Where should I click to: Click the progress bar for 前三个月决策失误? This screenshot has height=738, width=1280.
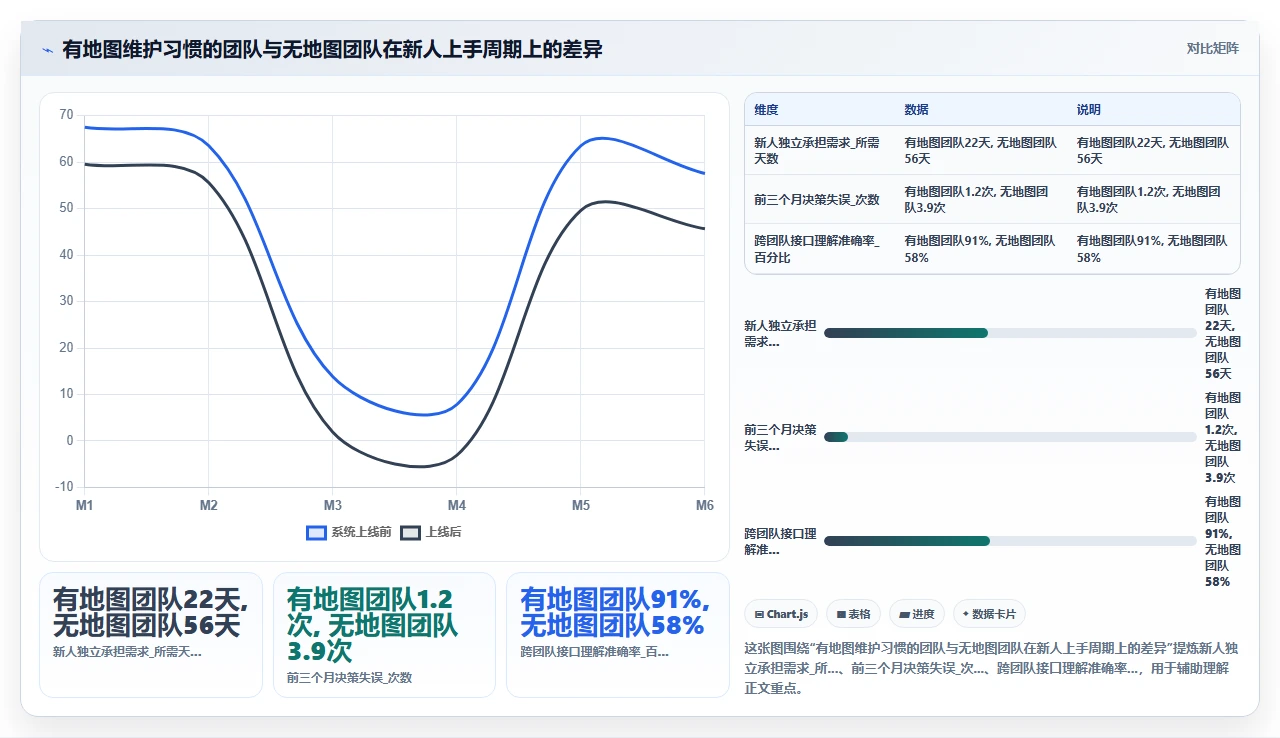(1010, 437)
